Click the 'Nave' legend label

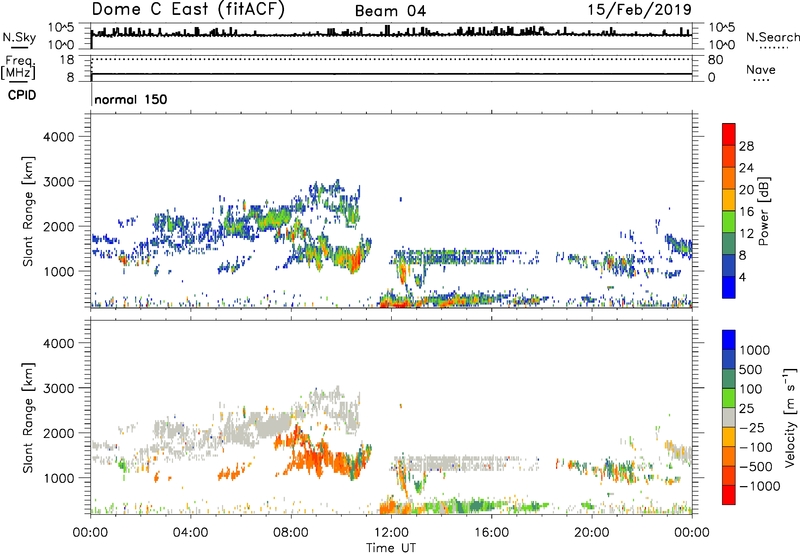761,69
